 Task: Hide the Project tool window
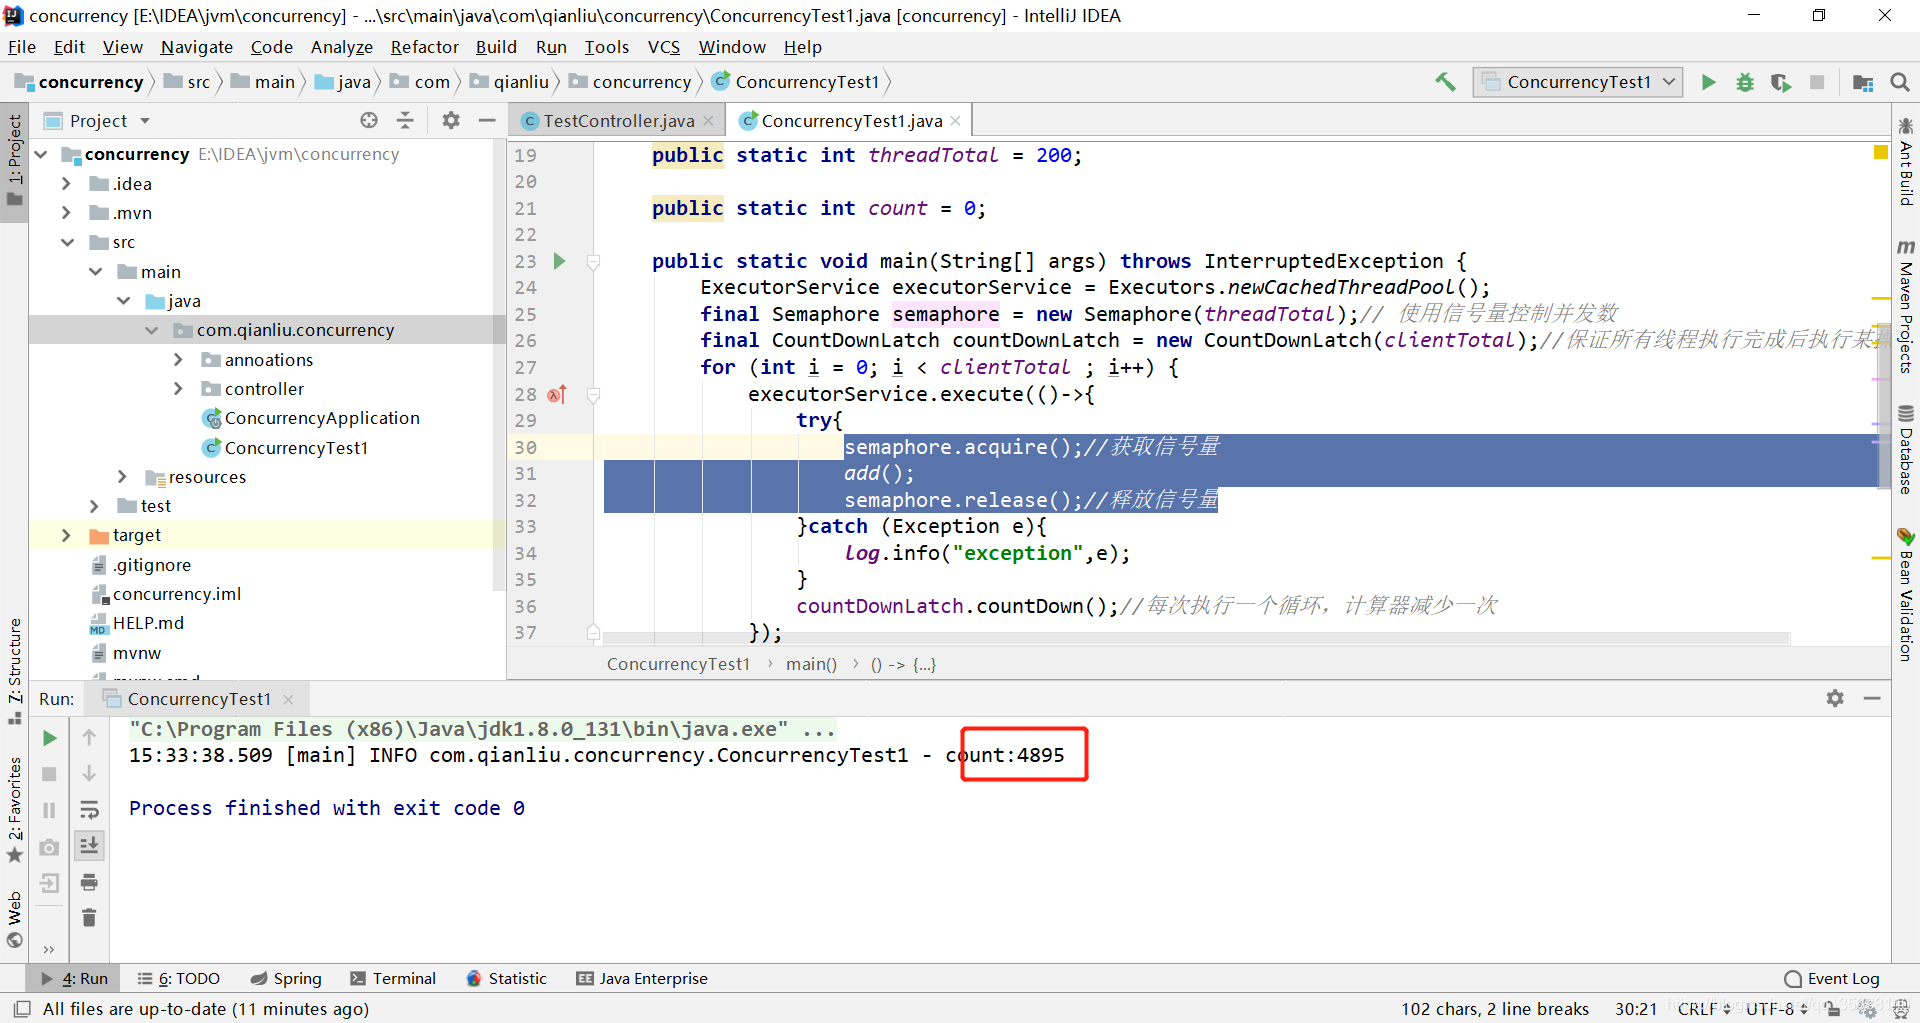(487, 120)
